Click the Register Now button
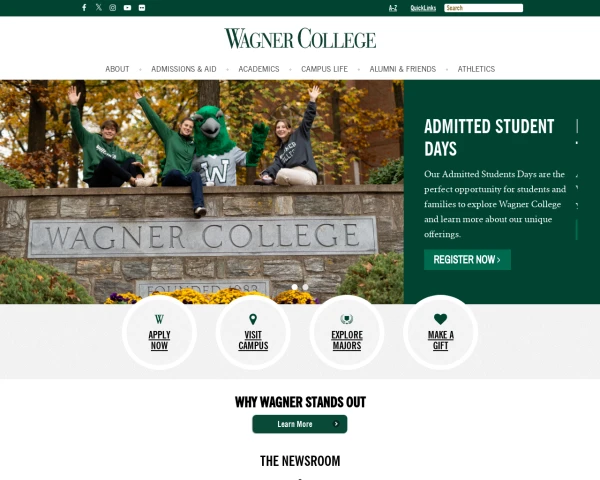Image resolution: width=600 pixels, height=480 pixels. (467, 260)
